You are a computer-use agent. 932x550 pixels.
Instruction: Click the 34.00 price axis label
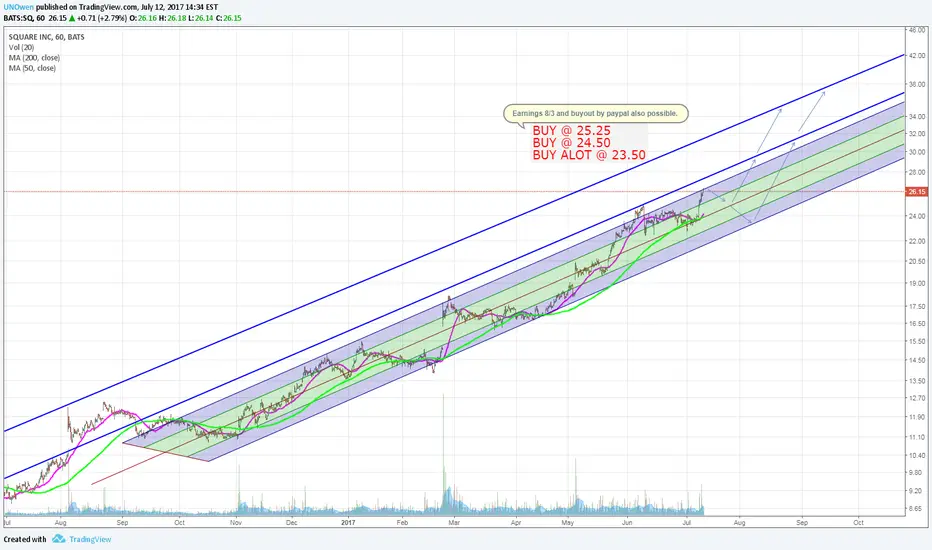[917, 117]
